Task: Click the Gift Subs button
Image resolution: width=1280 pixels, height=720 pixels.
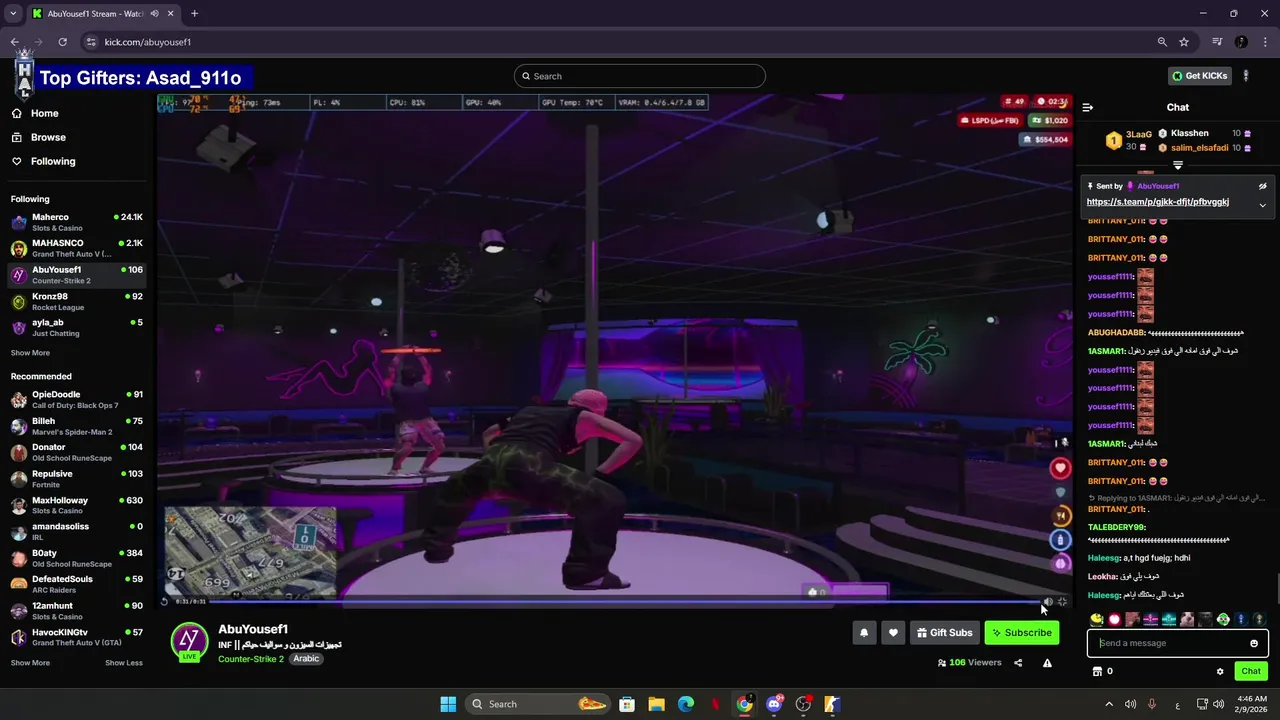Action: point(944,633)
